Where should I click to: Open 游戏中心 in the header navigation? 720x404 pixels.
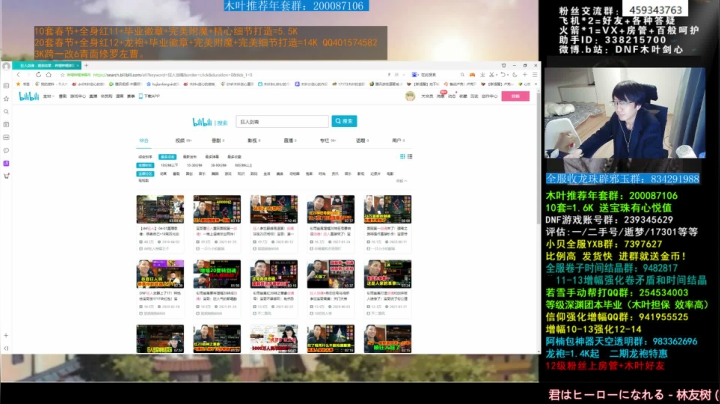click(x=78, y=96)
